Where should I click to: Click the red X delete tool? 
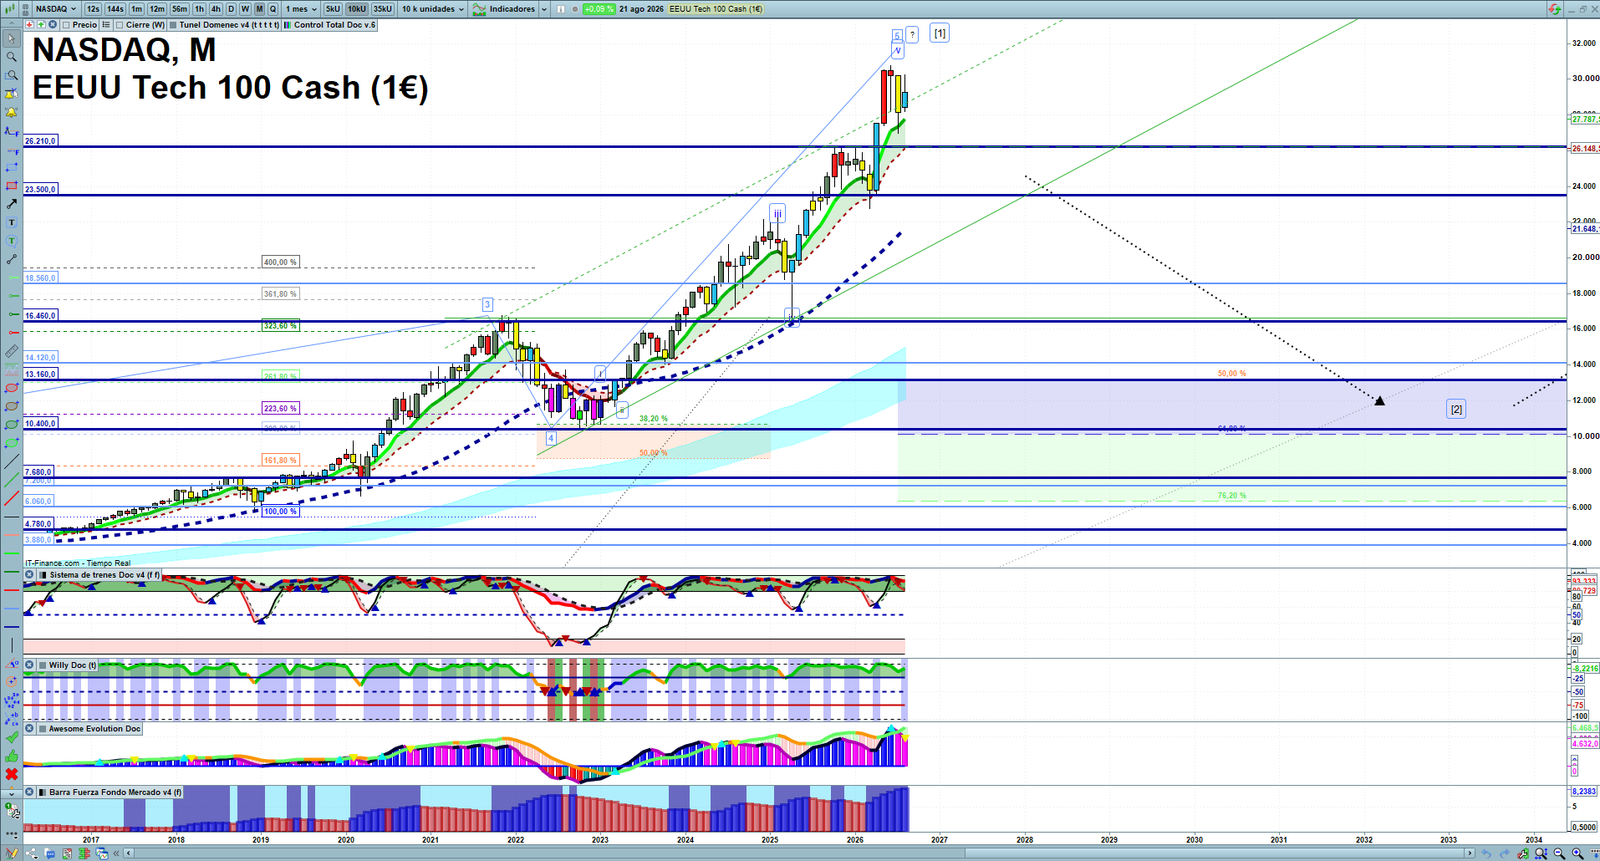[11, 774]
